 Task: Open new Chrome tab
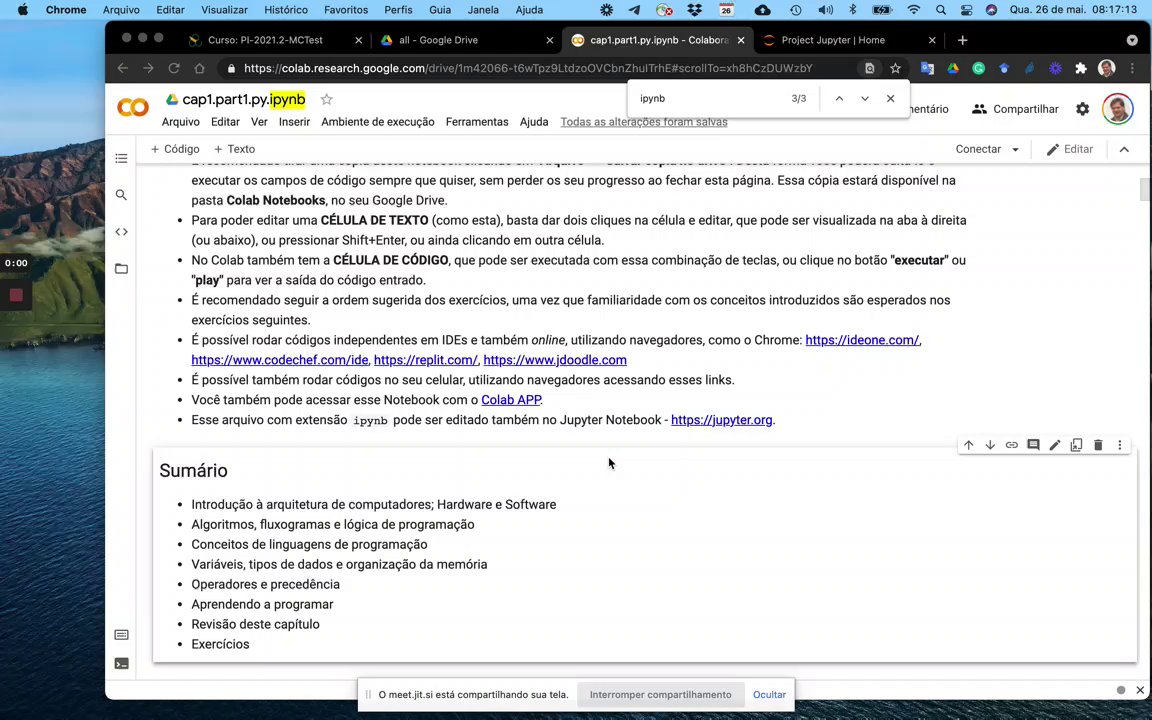962,40
